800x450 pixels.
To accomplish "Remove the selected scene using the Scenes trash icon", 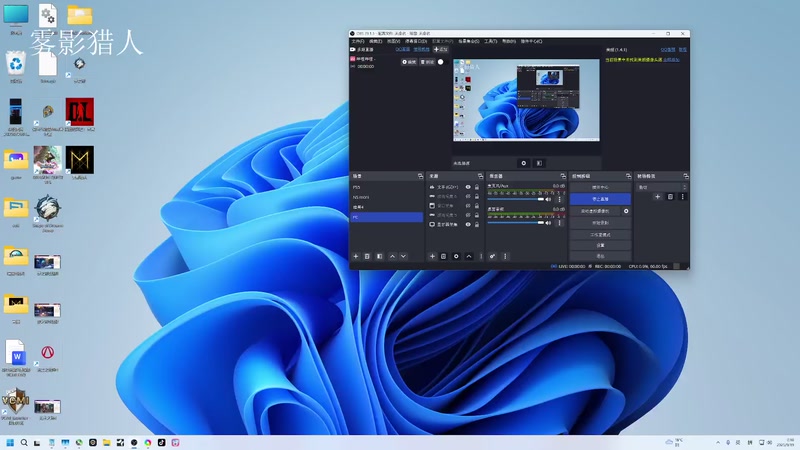I will coord(367,256).
